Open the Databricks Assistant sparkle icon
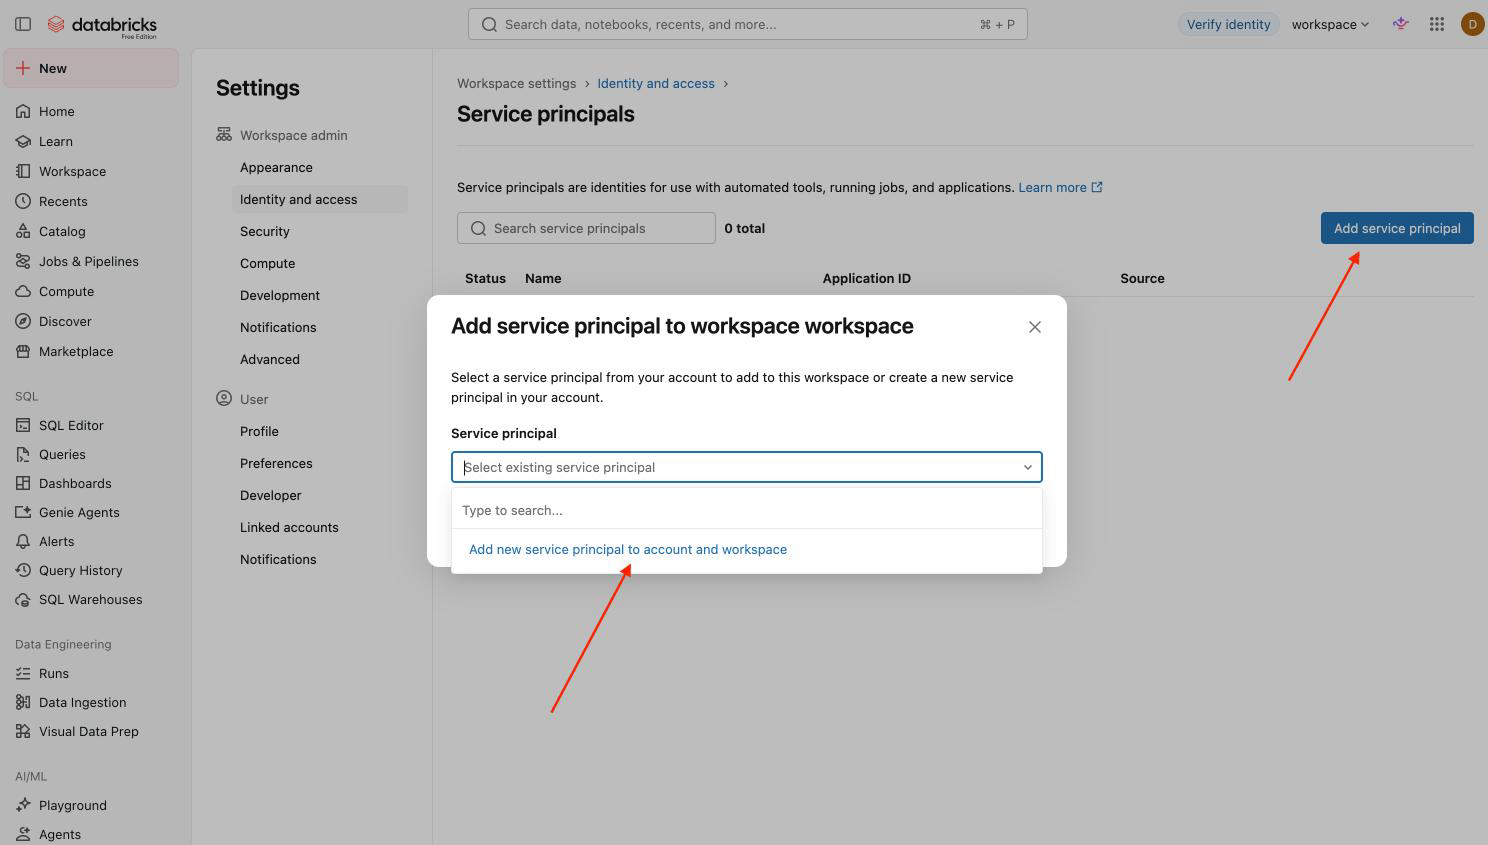Screen dimensions: 1488x845 click(1401, 24)
